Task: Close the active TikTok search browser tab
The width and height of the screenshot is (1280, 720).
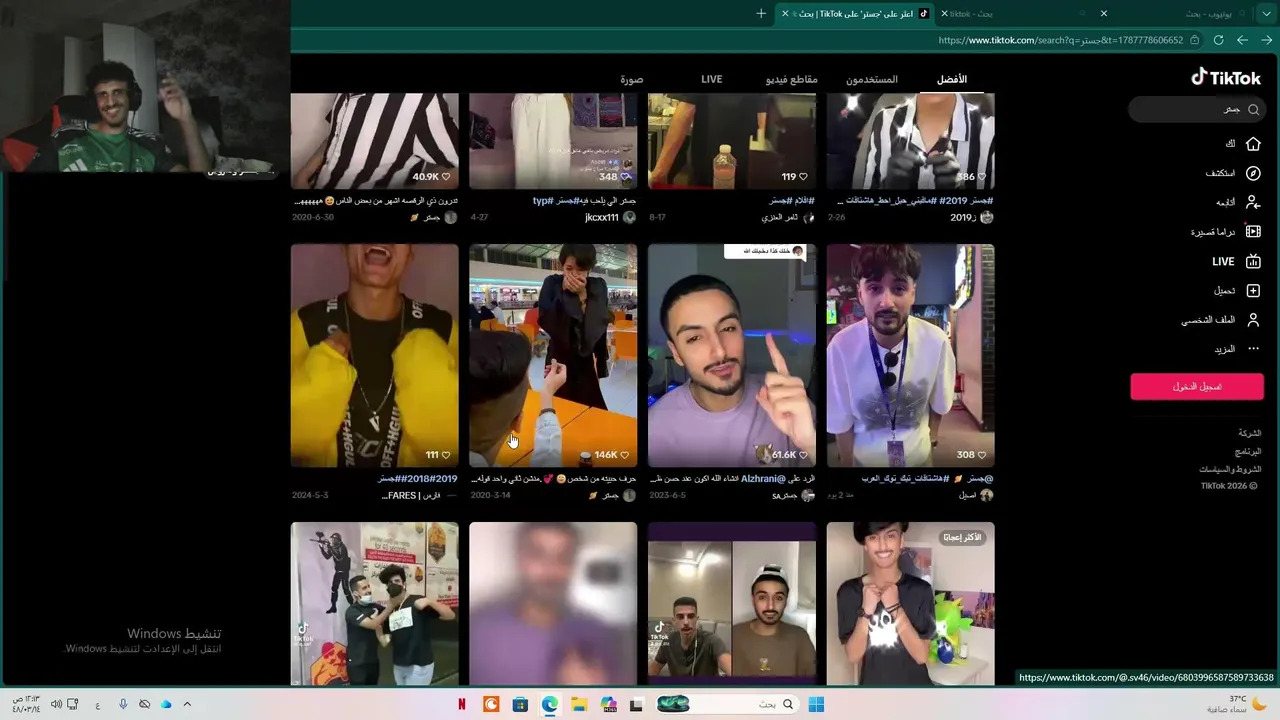Action: pos(785,14)
